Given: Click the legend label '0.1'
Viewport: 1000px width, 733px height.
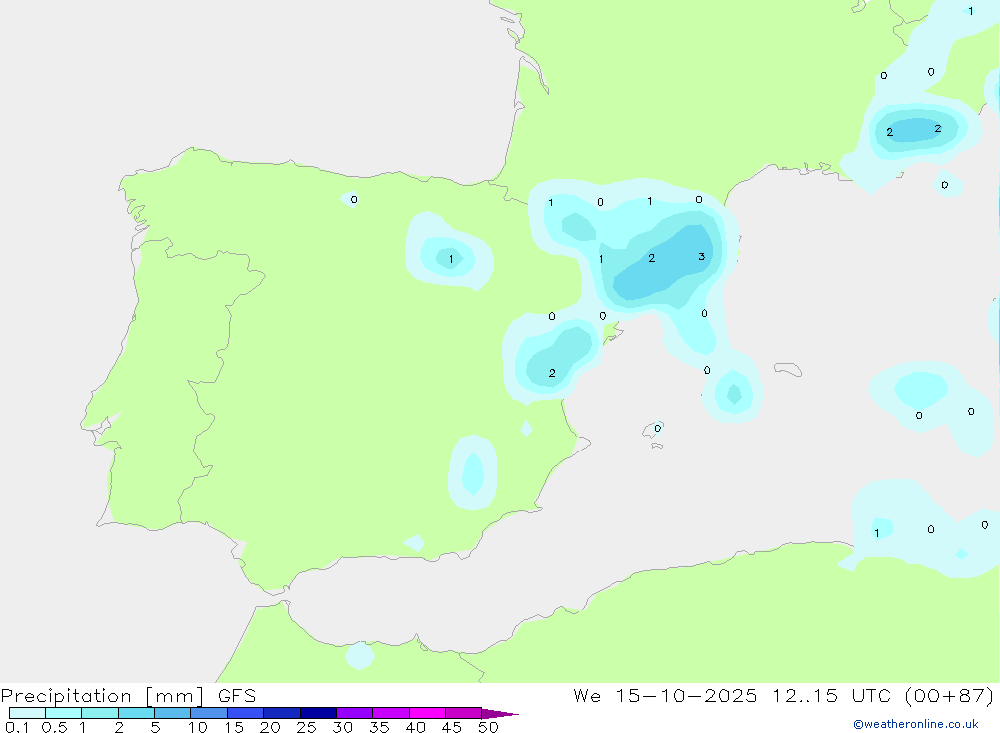Looking at the screenshot, I should click(17, 727).
